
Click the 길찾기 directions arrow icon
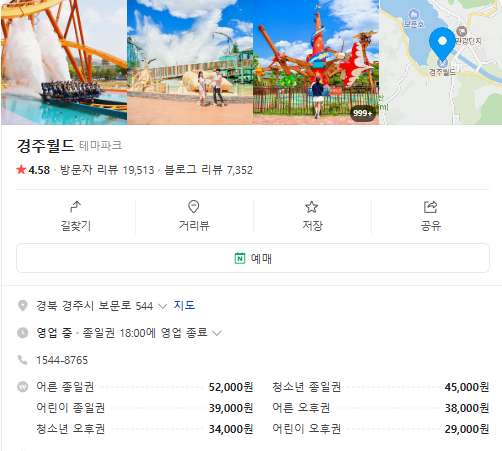click(76, 207)
